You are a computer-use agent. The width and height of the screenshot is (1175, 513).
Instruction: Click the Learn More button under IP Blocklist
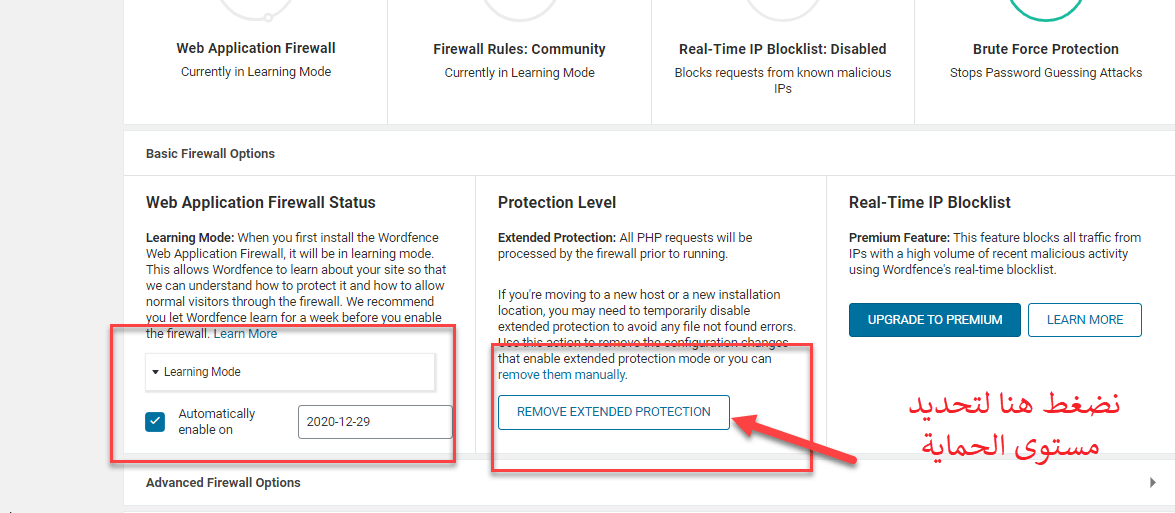pyautogui.click(x=1084, y=320)
